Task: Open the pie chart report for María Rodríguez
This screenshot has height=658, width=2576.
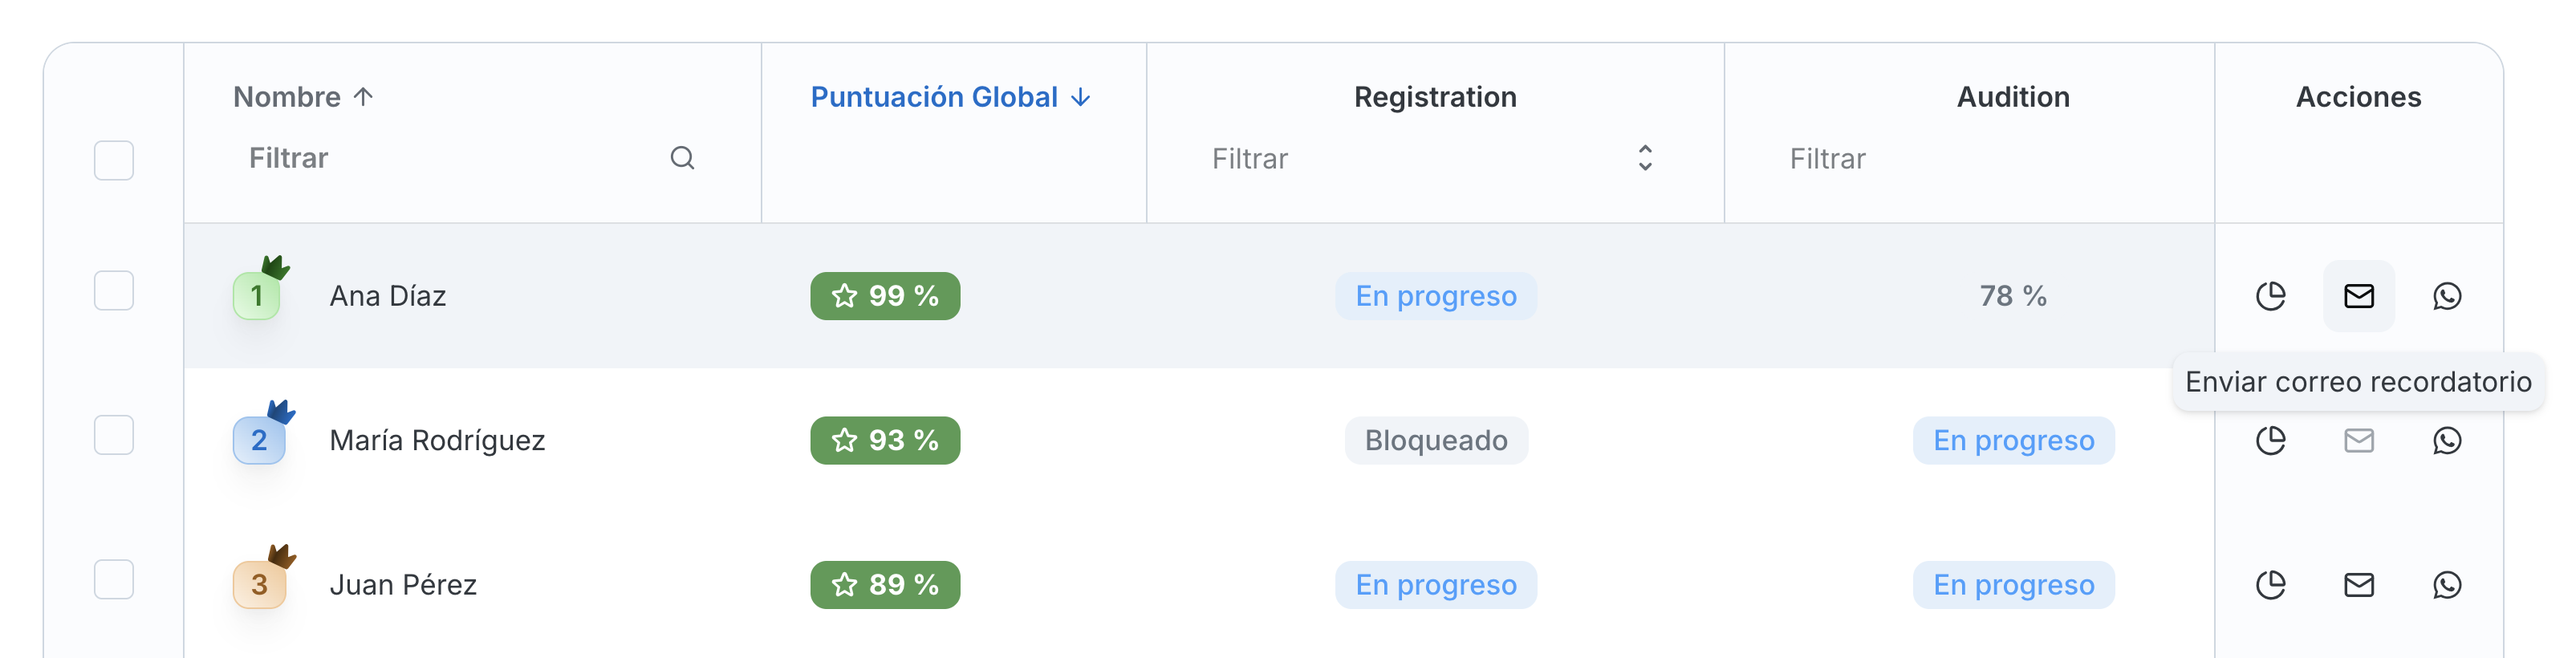Action: coord(2270,440)
